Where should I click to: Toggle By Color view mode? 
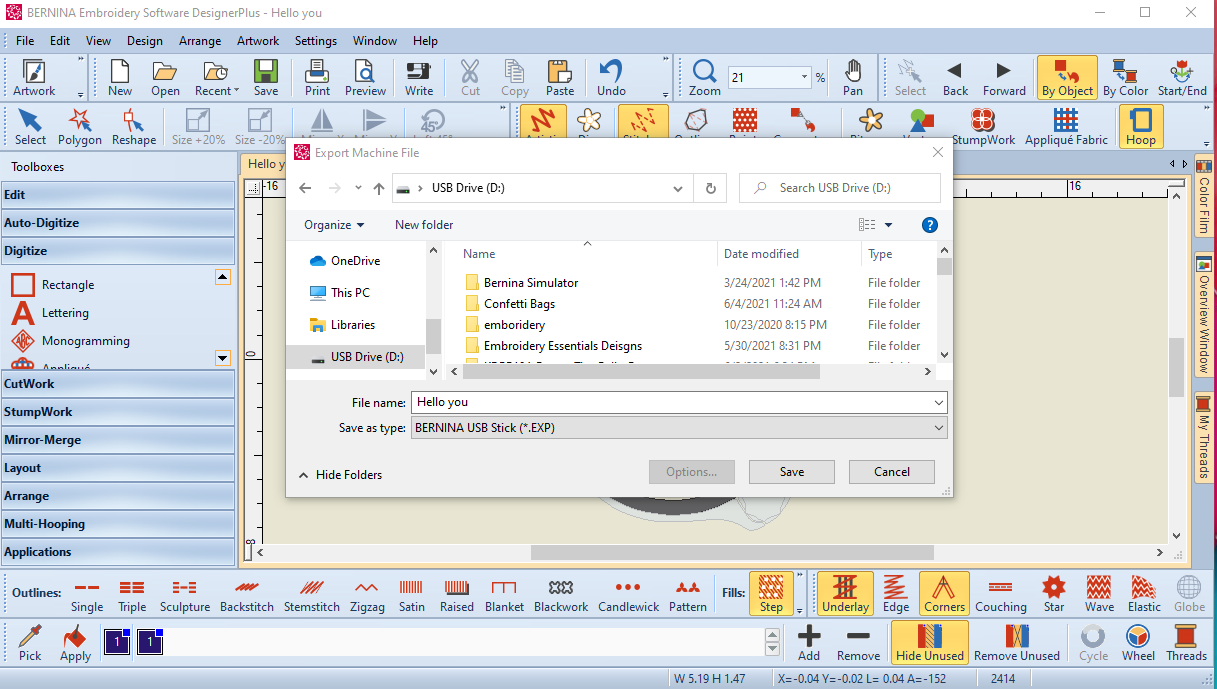(x=1126, y=77)
